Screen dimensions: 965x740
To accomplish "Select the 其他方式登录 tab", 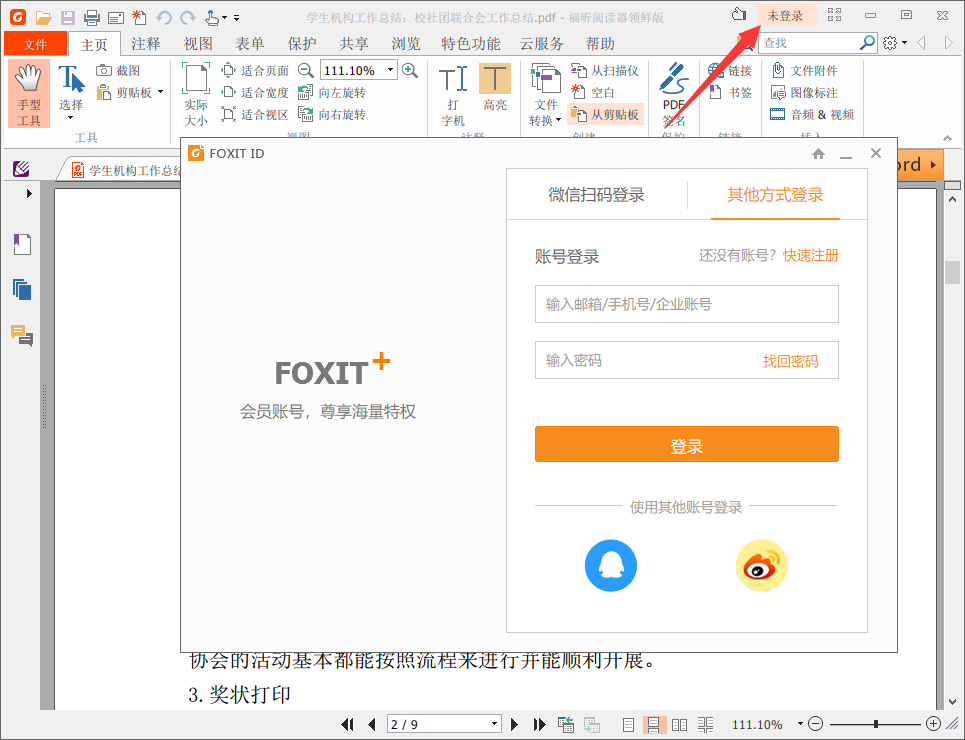I will pos(775,195).
